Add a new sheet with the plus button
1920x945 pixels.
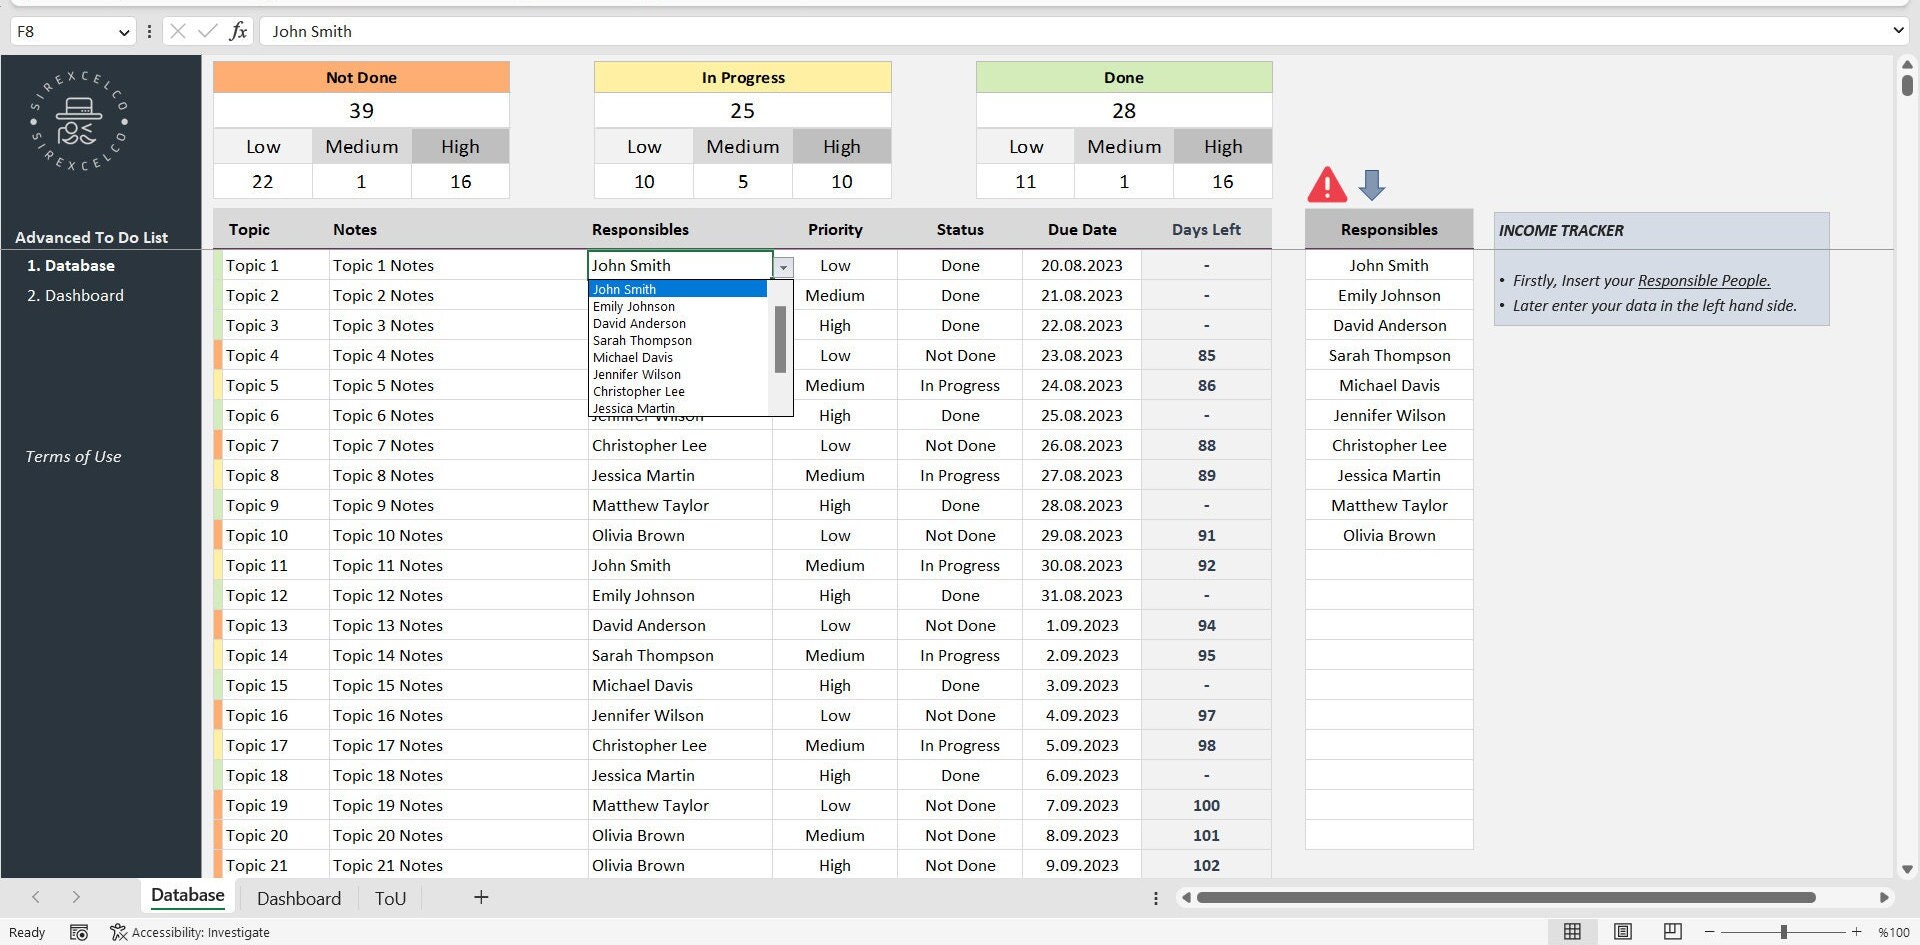[x=480, y=898]
